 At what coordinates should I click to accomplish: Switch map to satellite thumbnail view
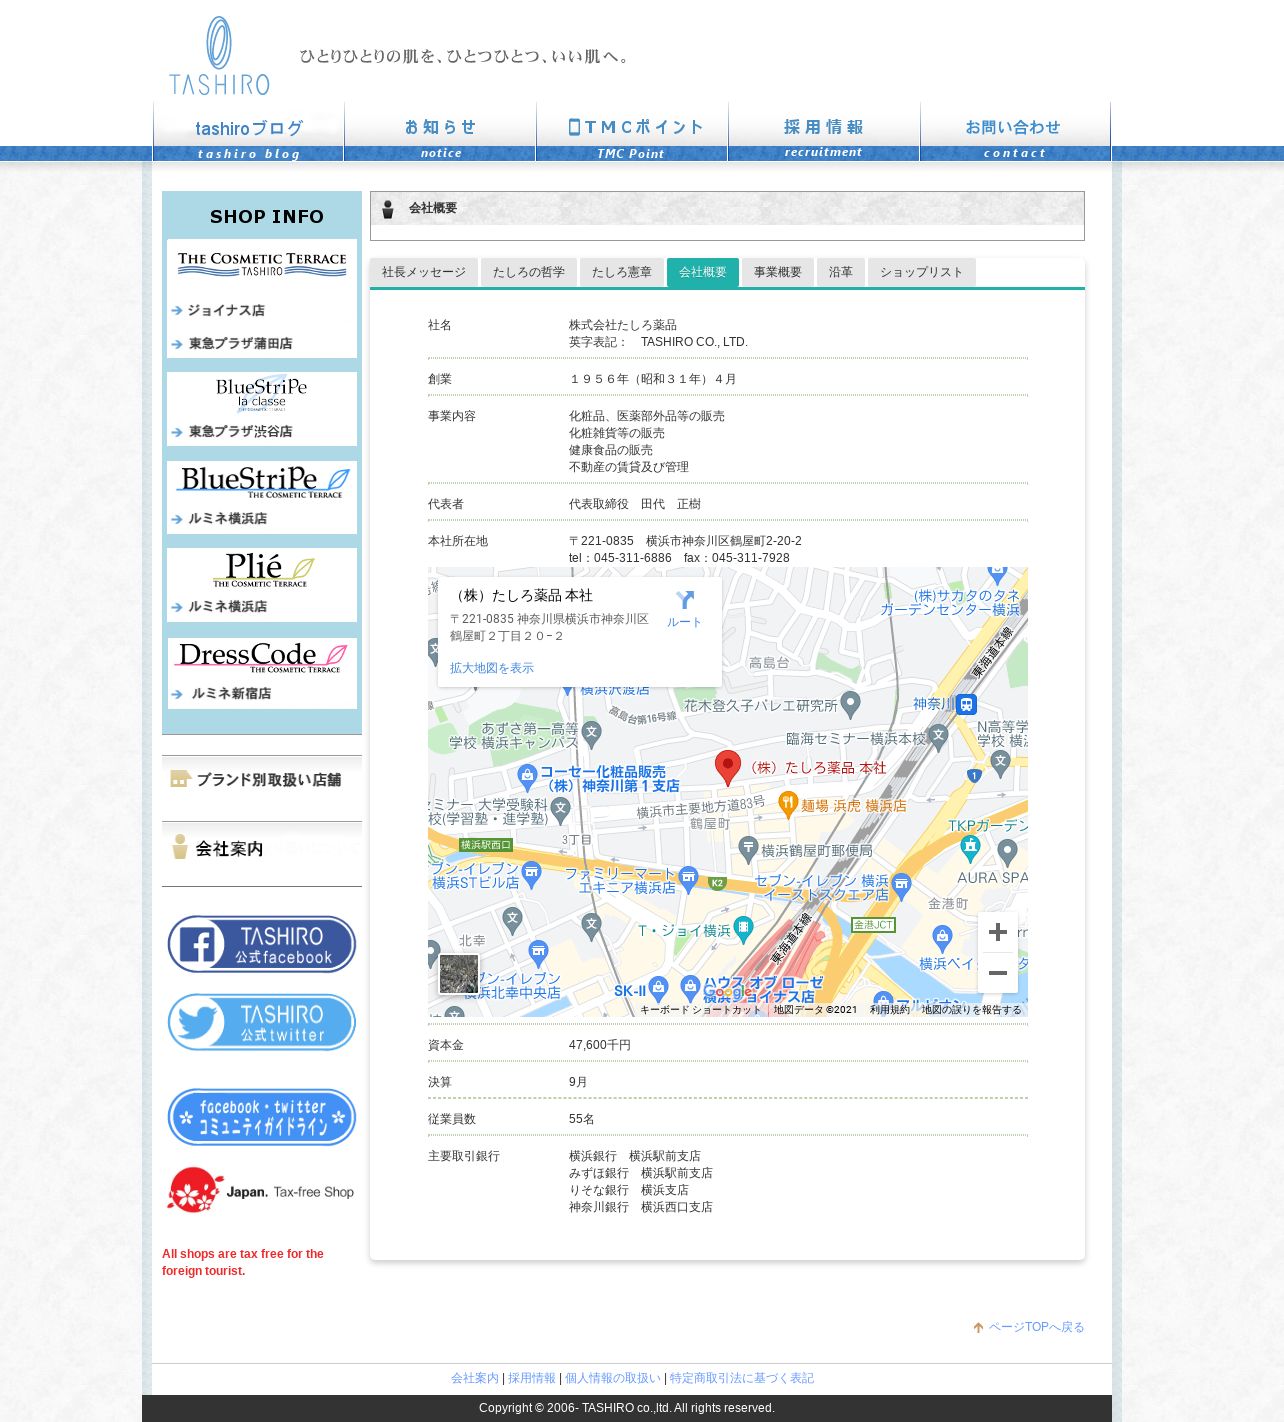pyautogui.click(x=459, y=974)
